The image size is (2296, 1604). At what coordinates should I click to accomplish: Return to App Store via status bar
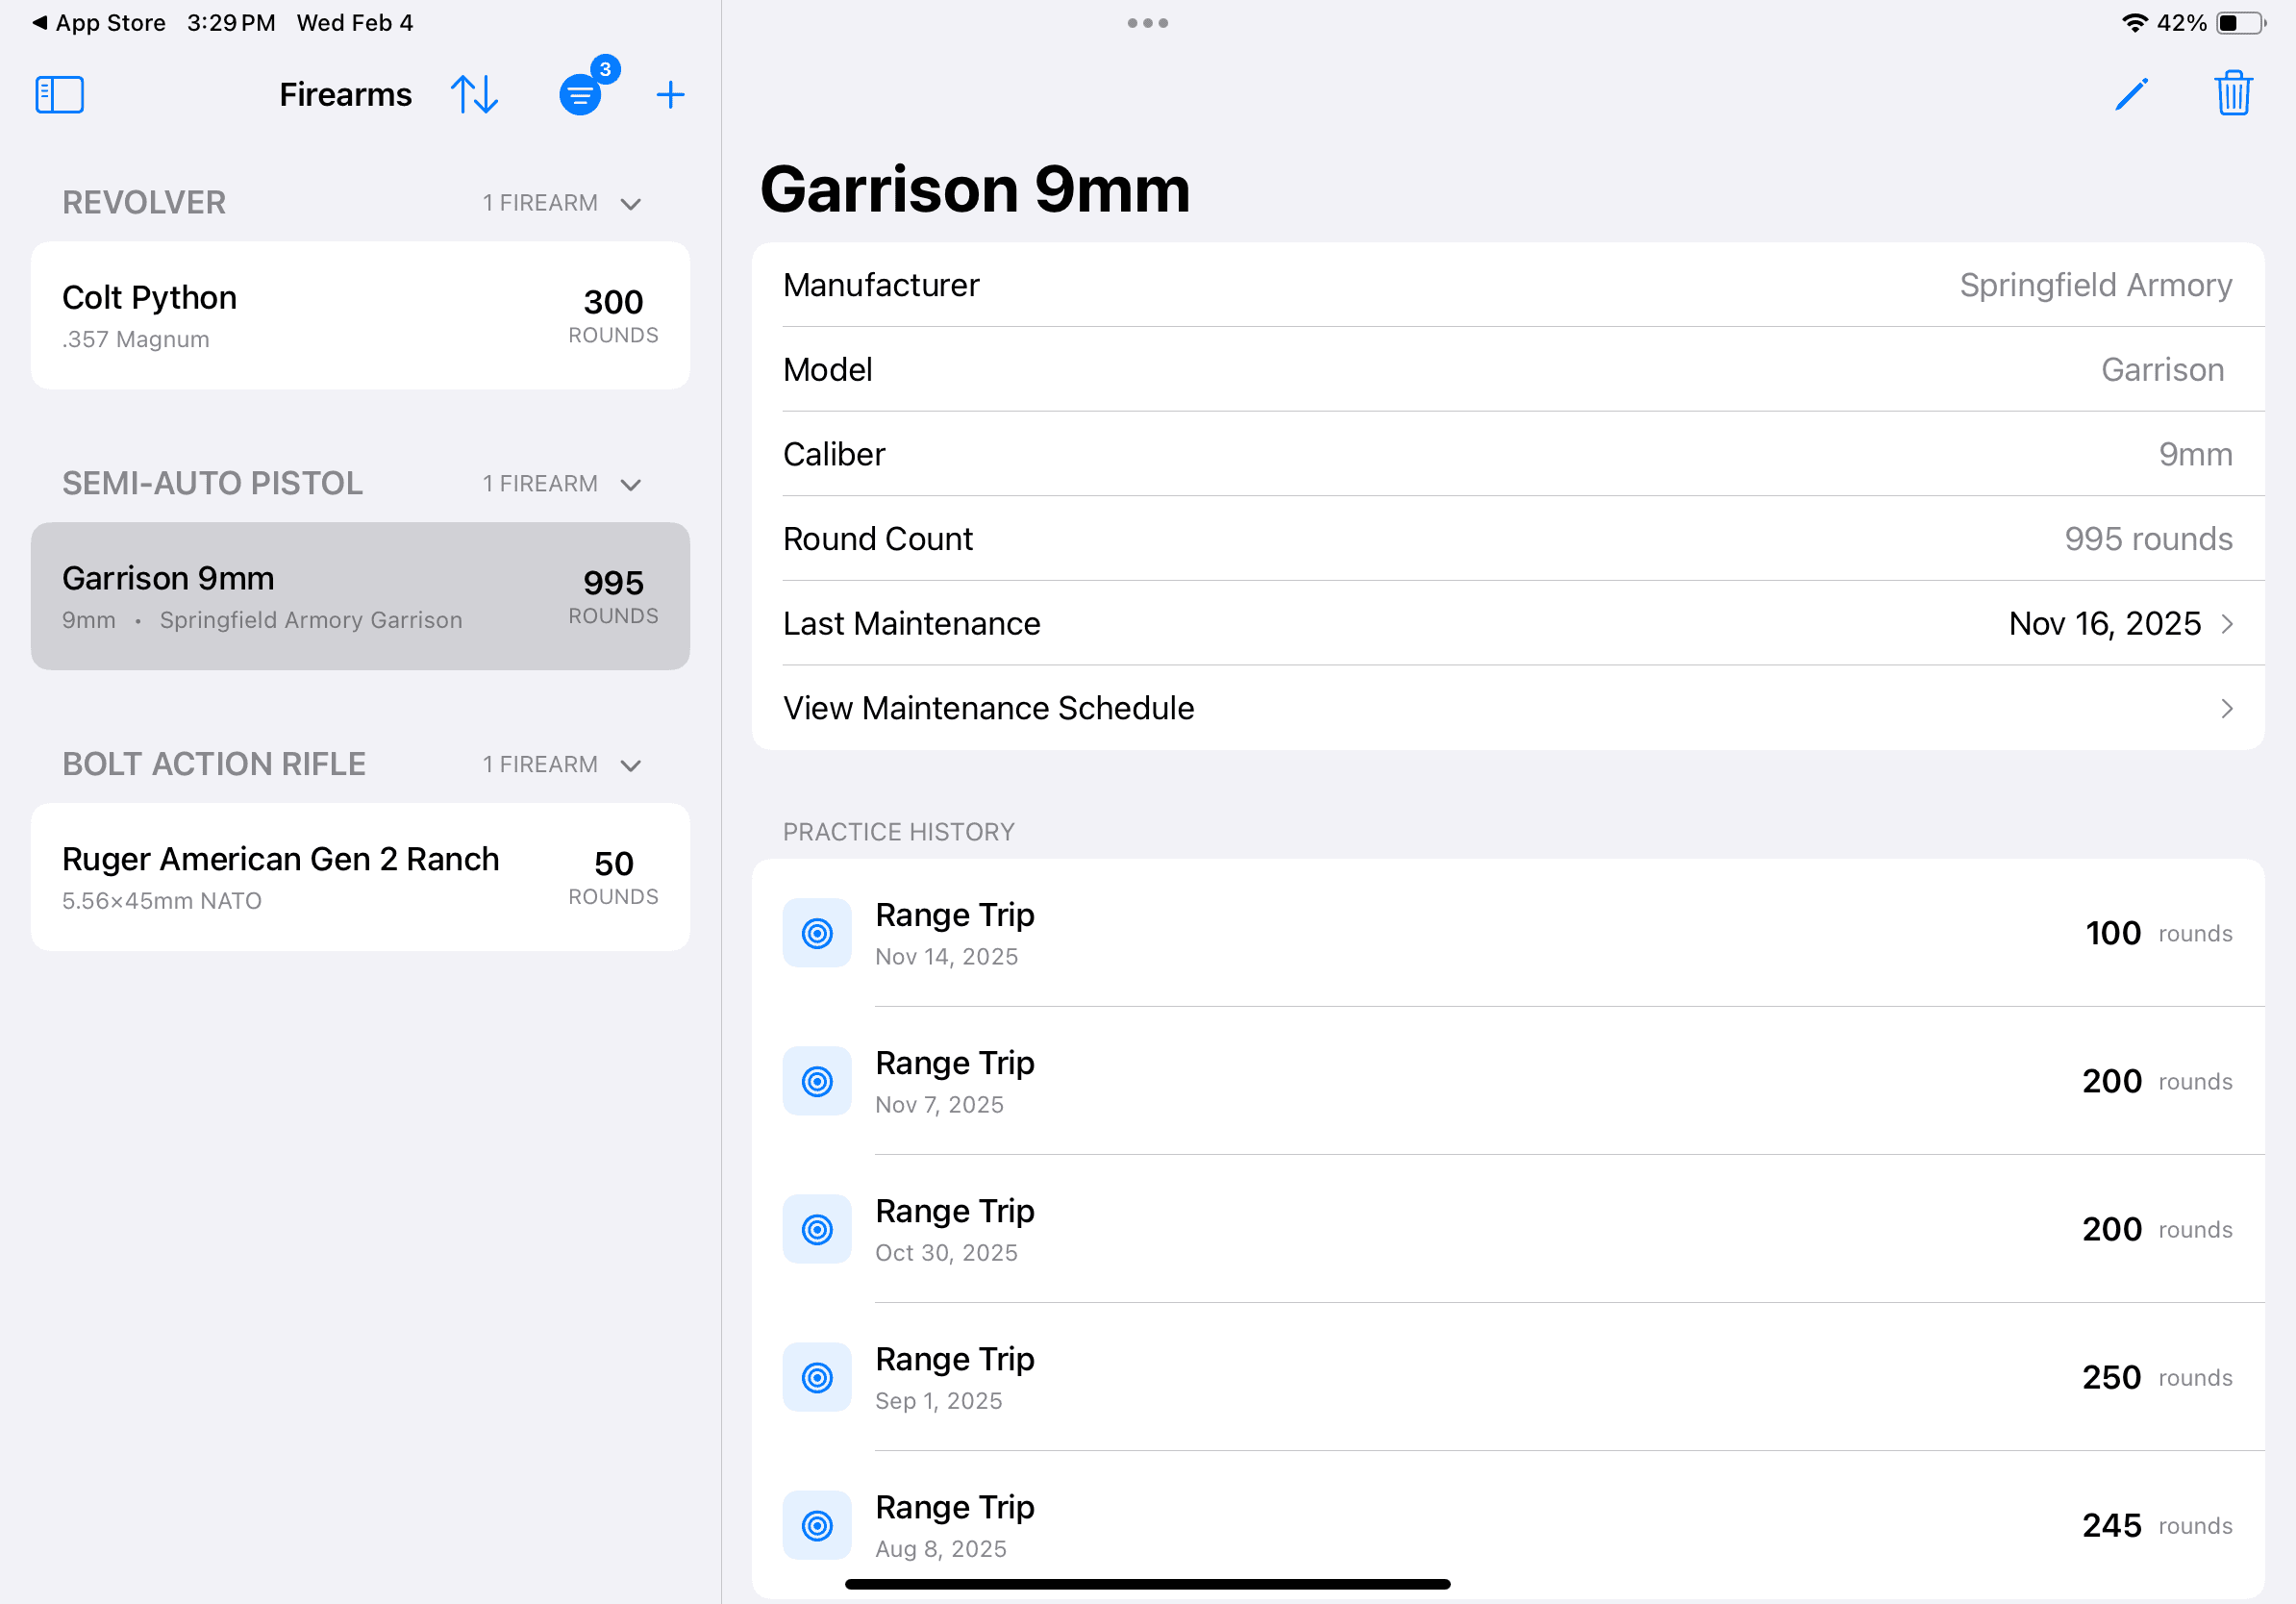(98, 22)
